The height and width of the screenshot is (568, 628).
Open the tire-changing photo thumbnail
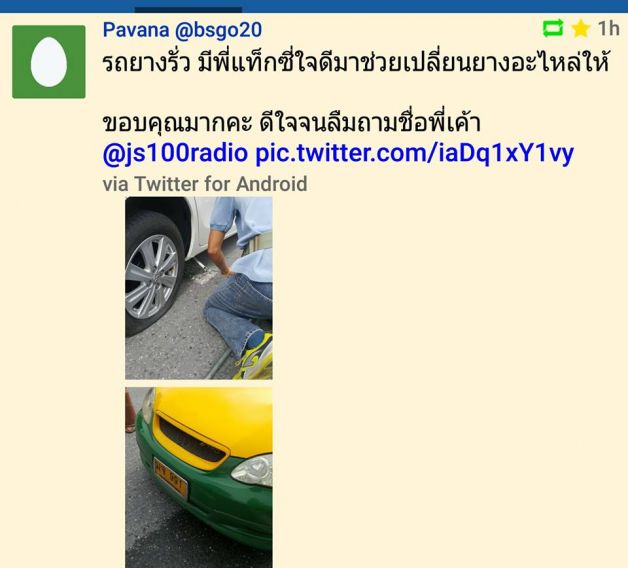point(199,288)
